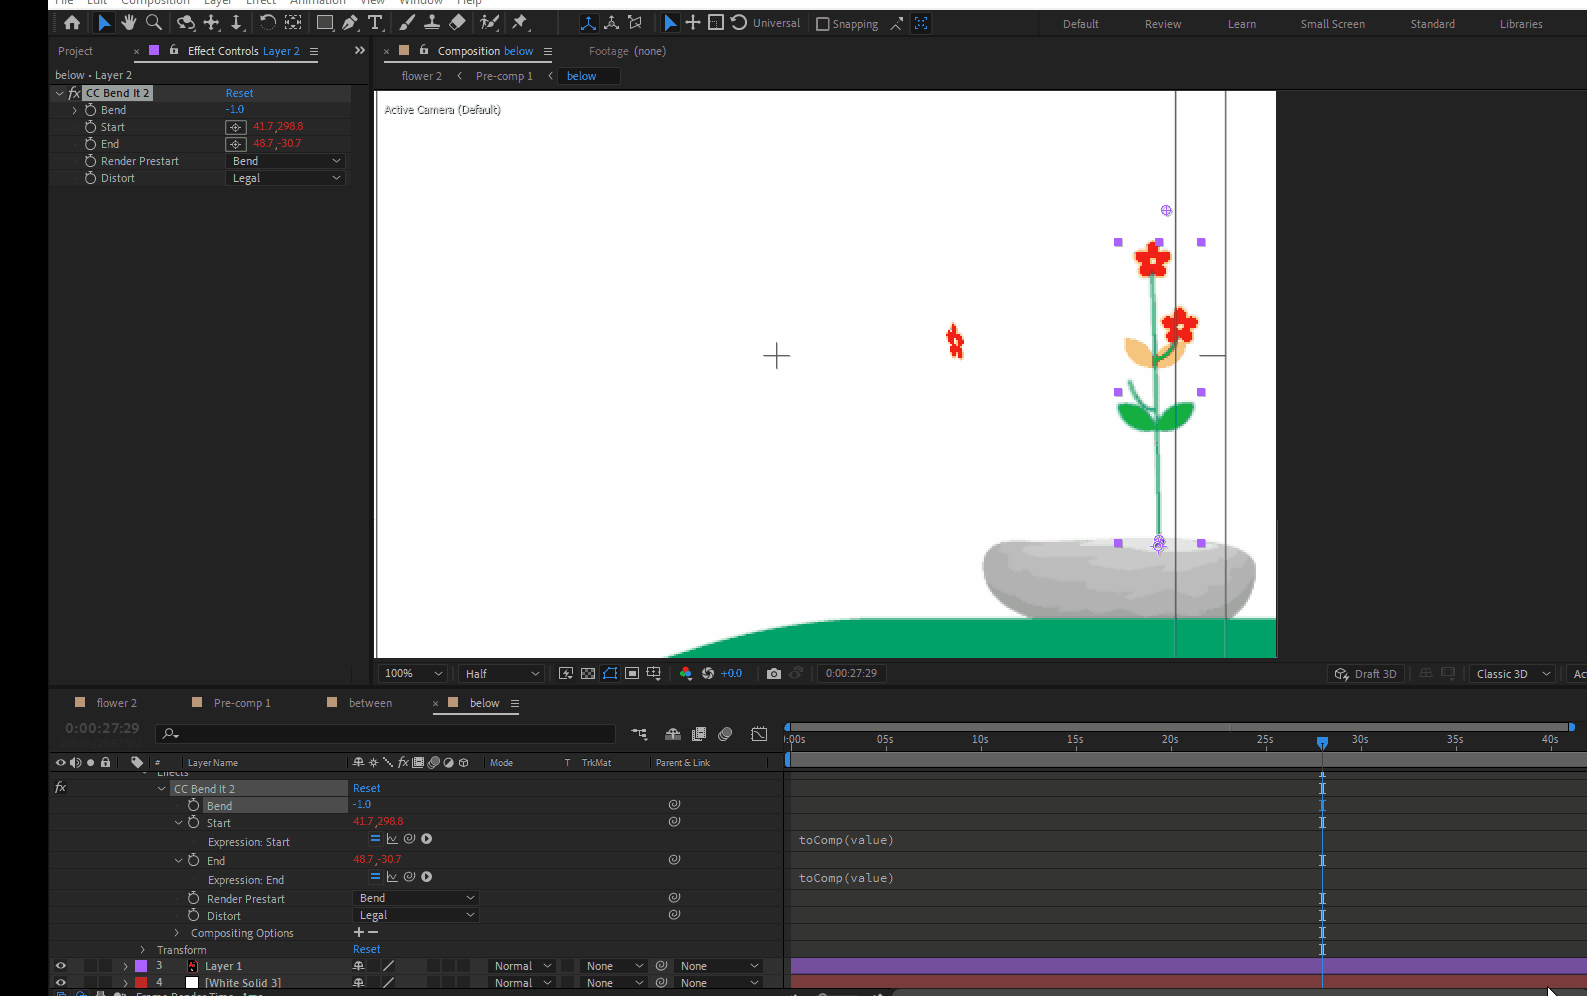Hide Layer 1 with eye icon

pyautogui.click(x=60, y=966)
